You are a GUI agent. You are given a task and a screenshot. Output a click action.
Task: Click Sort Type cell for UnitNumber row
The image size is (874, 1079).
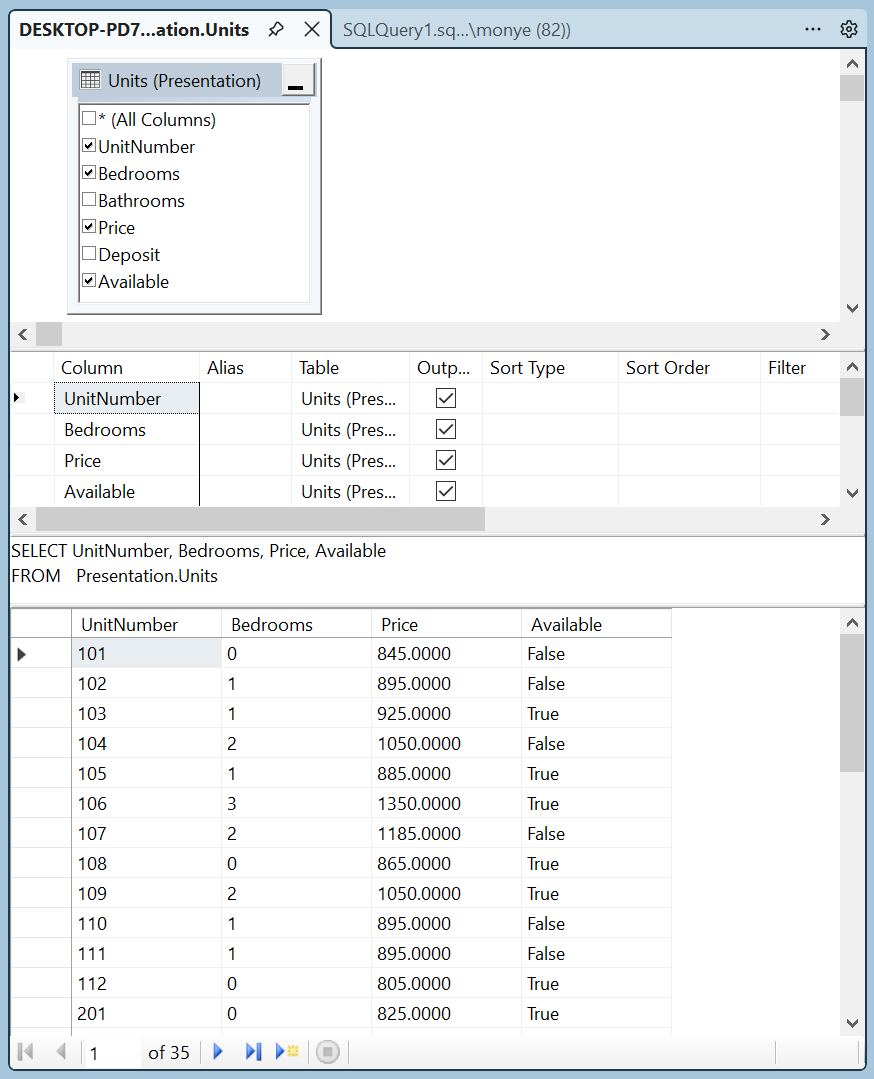pos(551,398)
